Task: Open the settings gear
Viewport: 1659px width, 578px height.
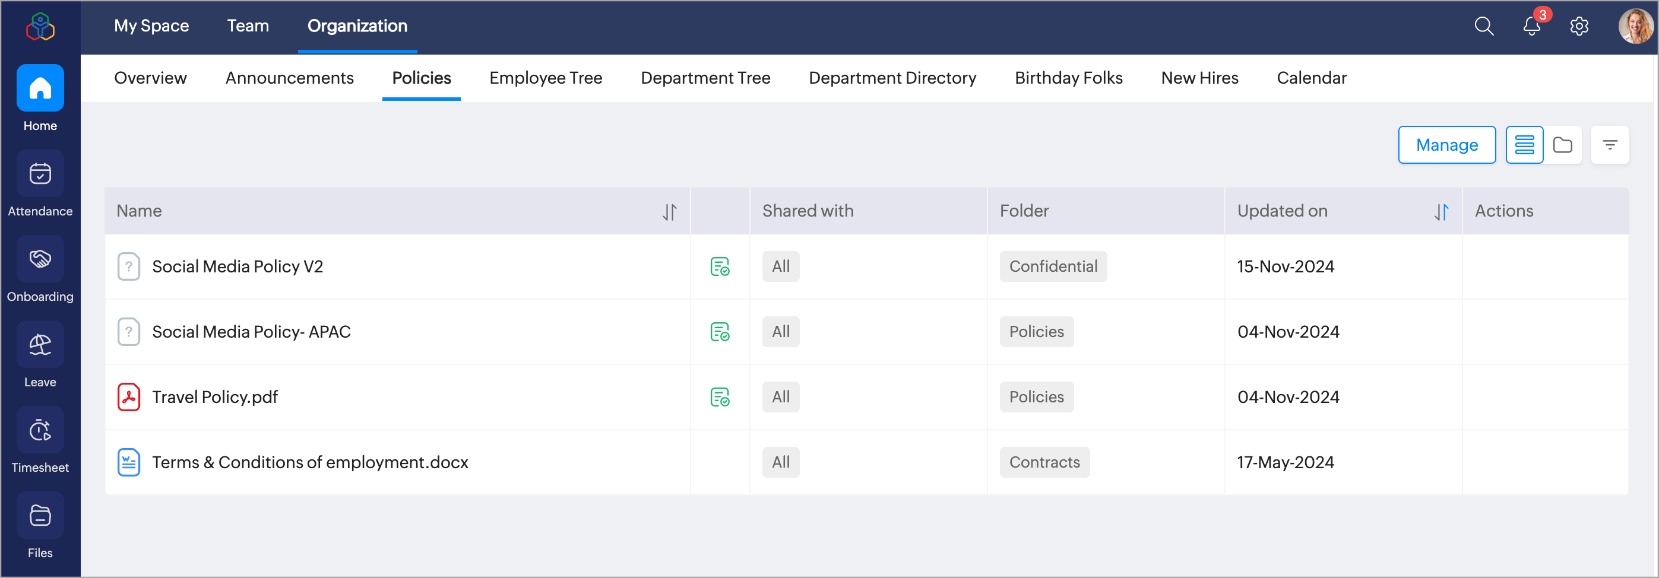Action: [1579, 26]
